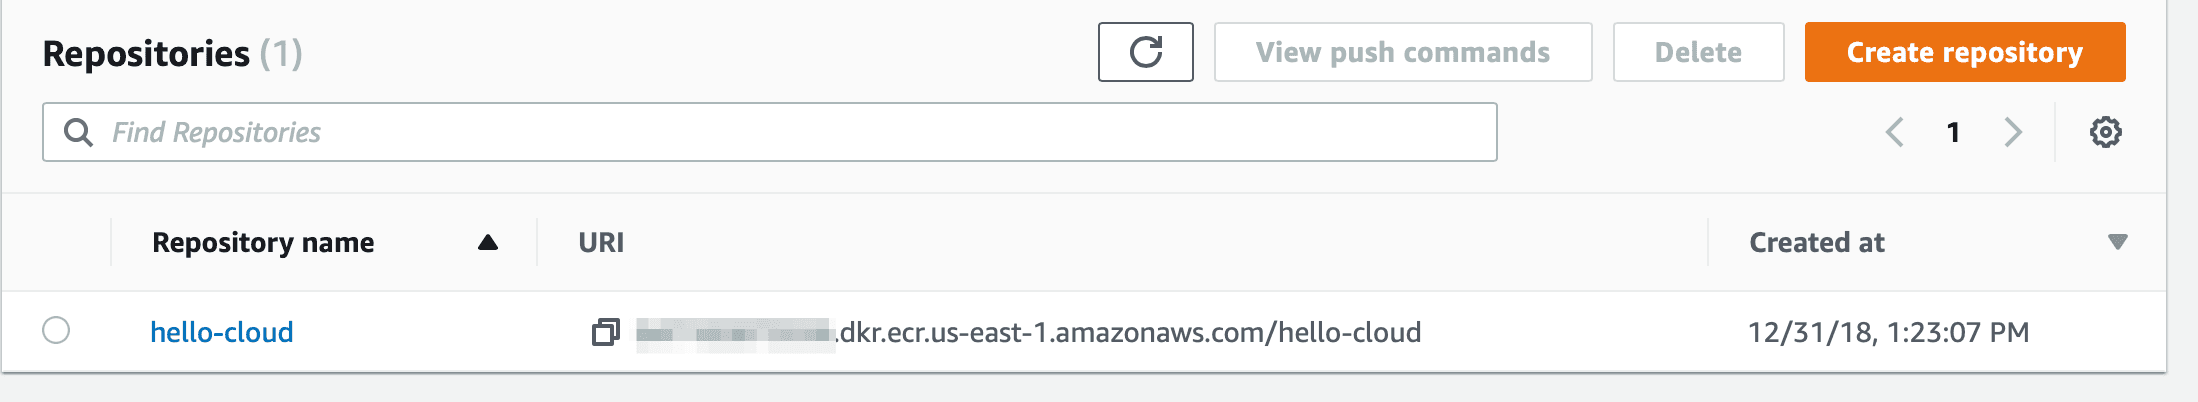Copy the hello-cloud repository URI
2198x402 pixels.
coord(605,332)
